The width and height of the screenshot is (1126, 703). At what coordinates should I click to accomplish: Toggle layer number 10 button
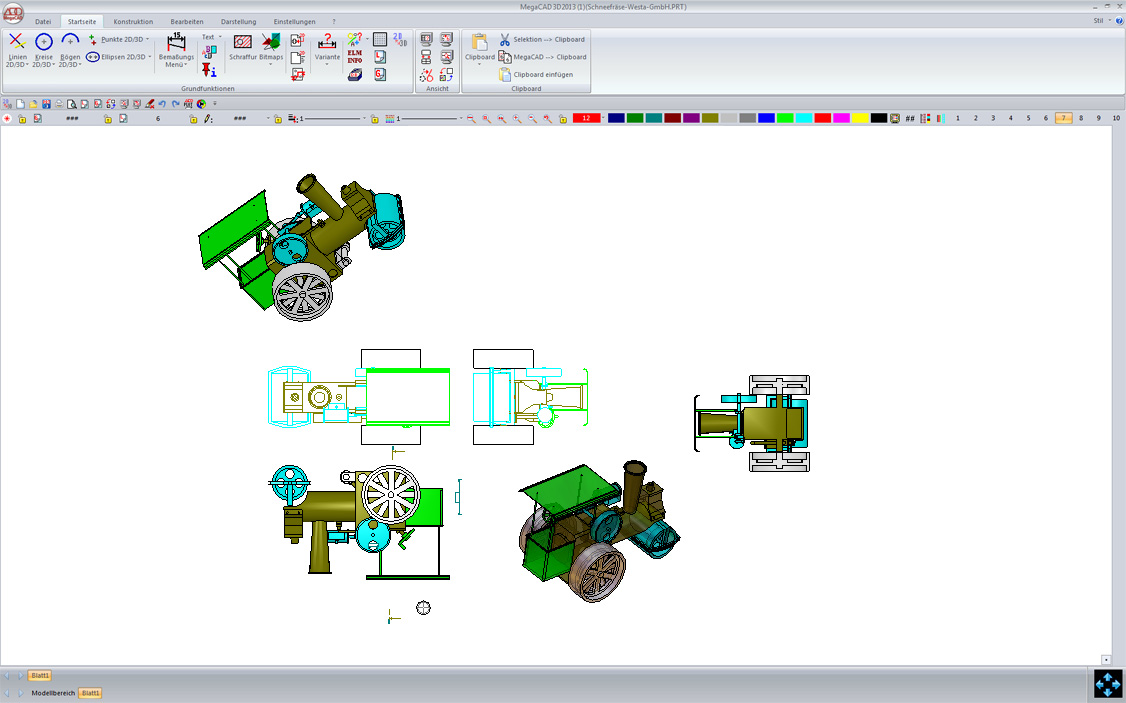coord(1115,118)
